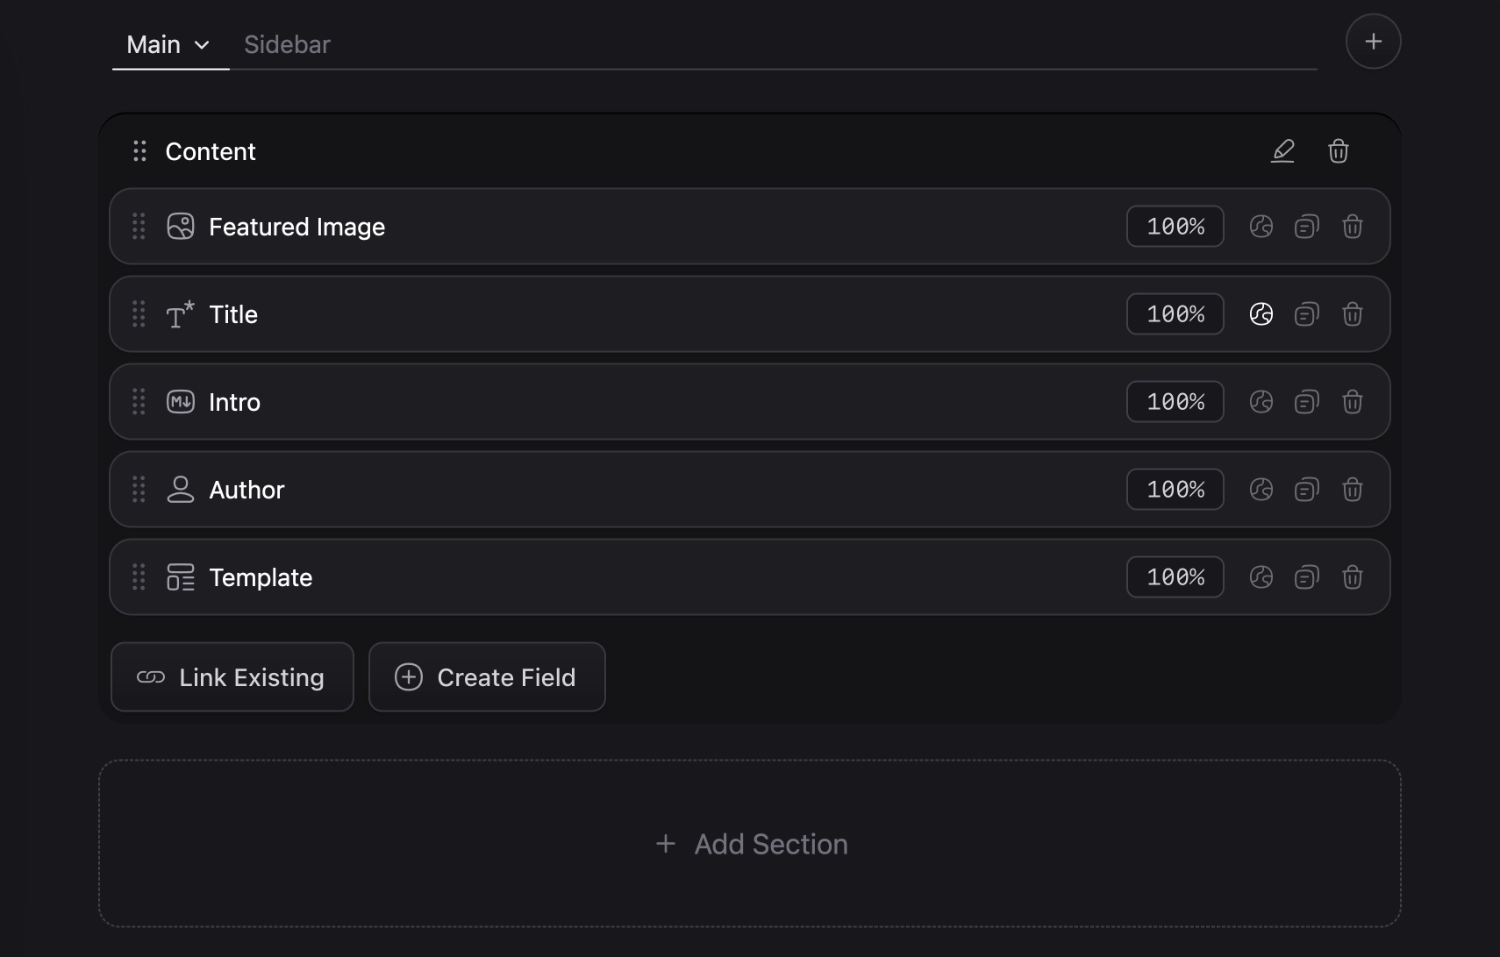The width and height of the screenshot is (1500, 957).
Task: Select the Main tab
Action: [152, 44]
